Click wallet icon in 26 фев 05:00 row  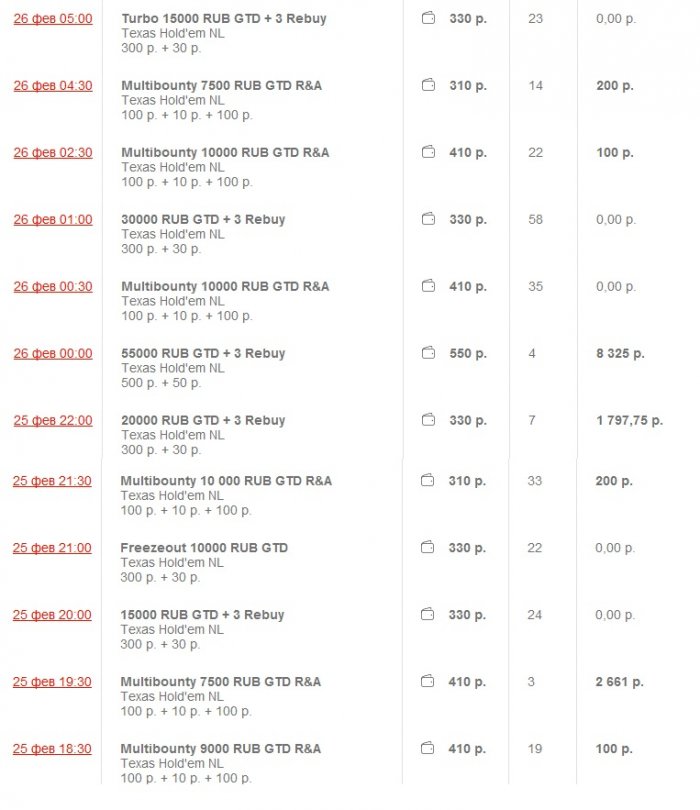tap(428, 19)
